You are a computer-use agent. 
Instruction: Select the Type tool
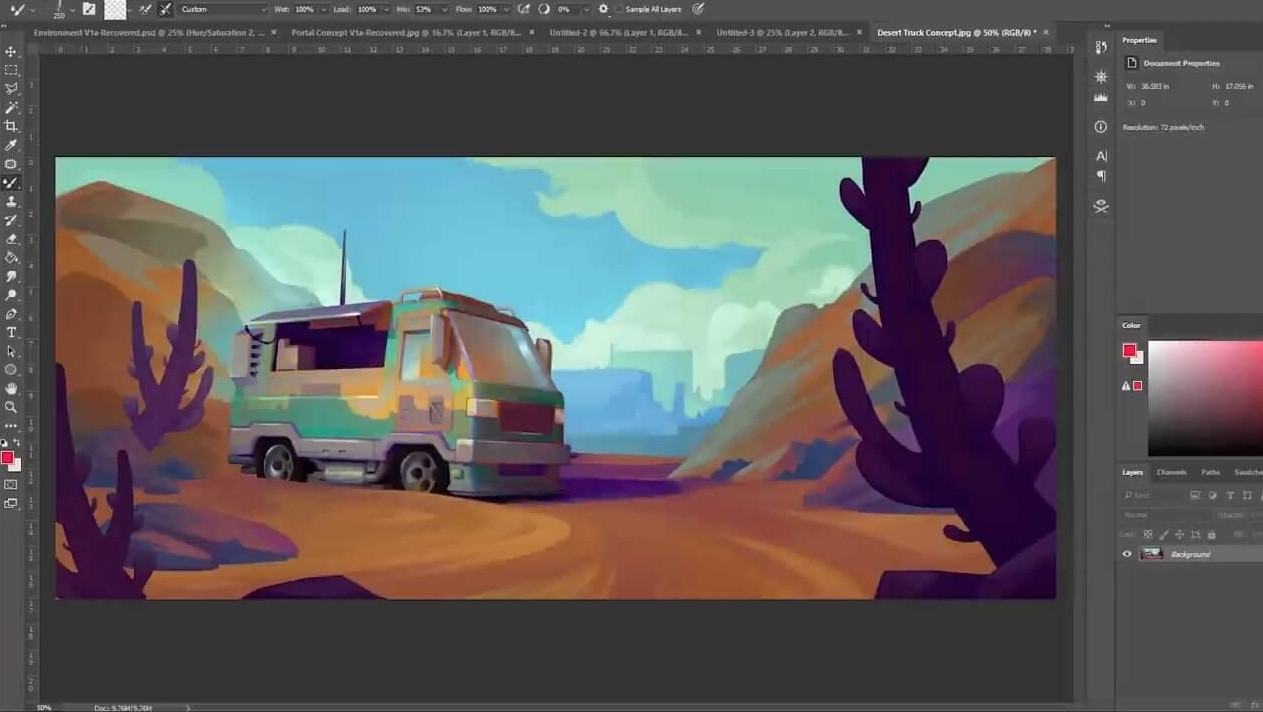pos(11,332)
